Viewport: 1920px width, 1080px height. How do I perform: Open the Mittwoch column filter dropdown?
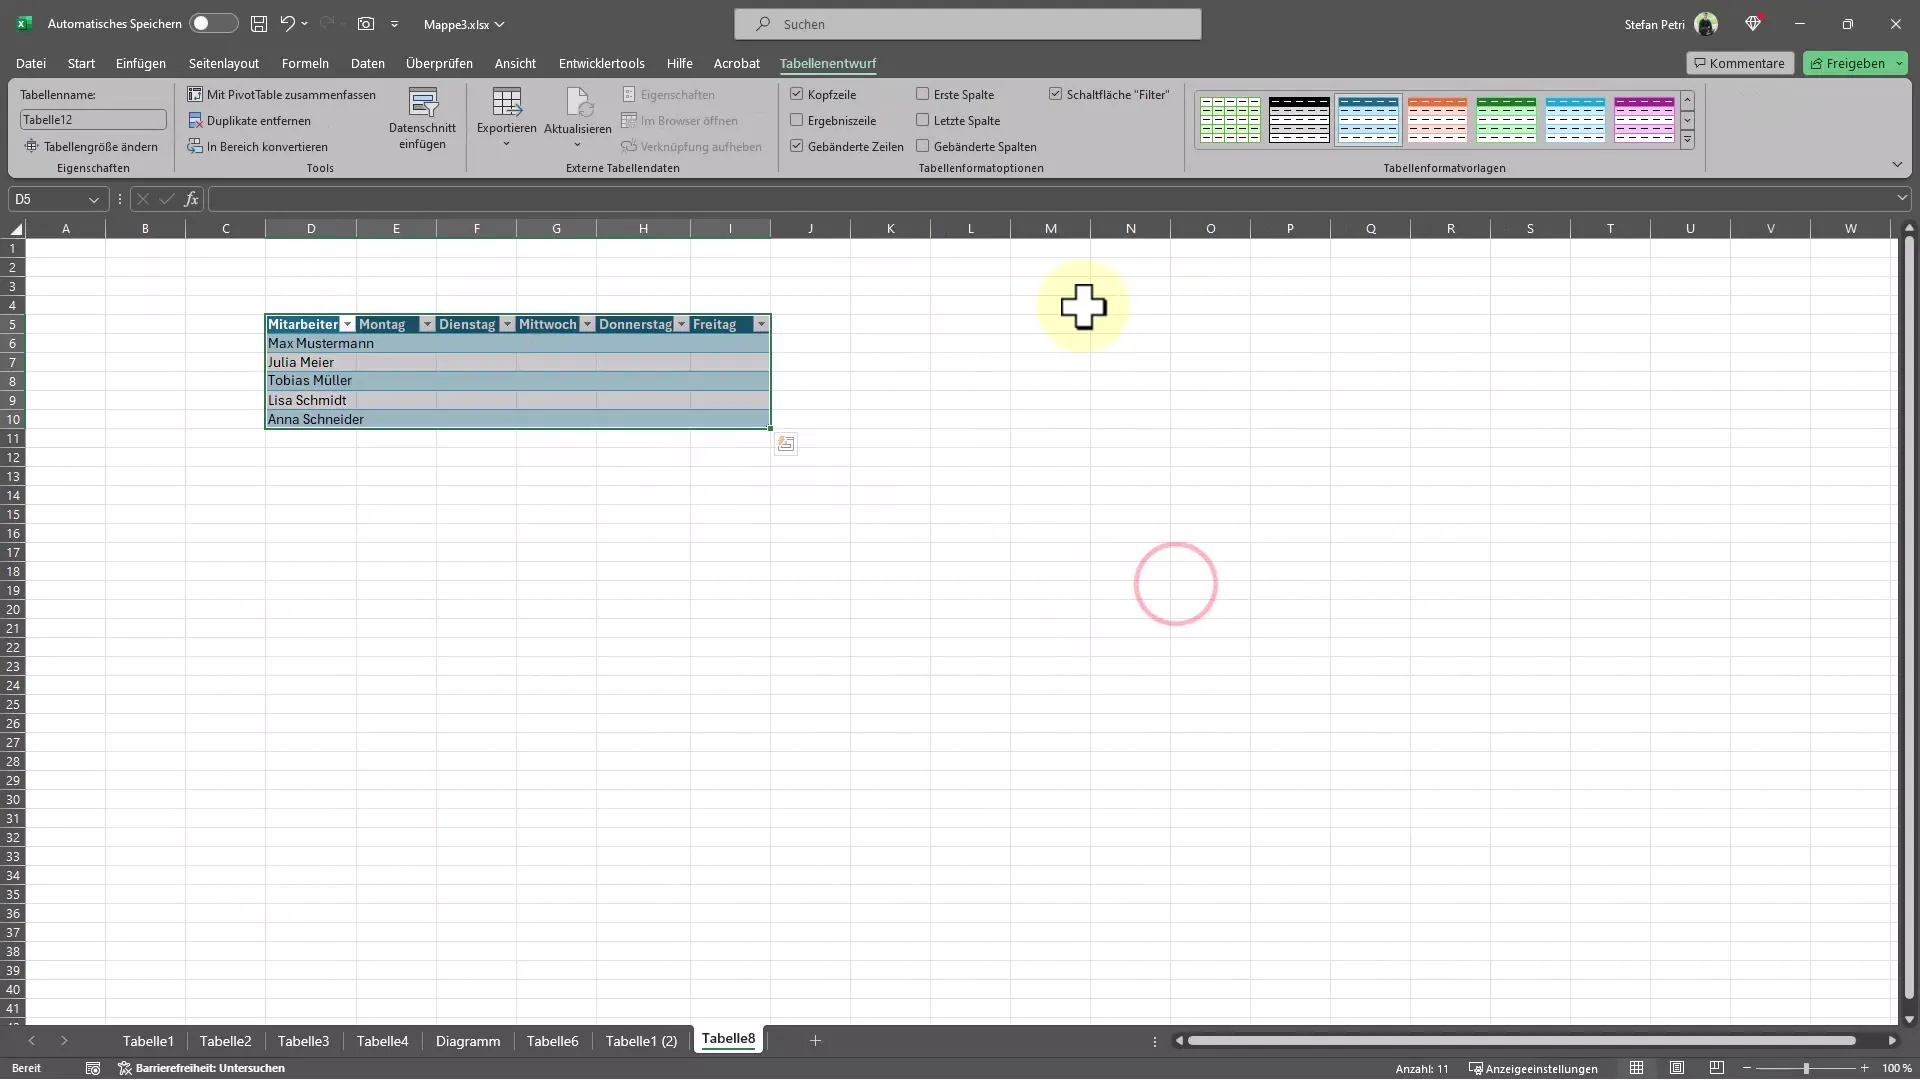[587, 325]
